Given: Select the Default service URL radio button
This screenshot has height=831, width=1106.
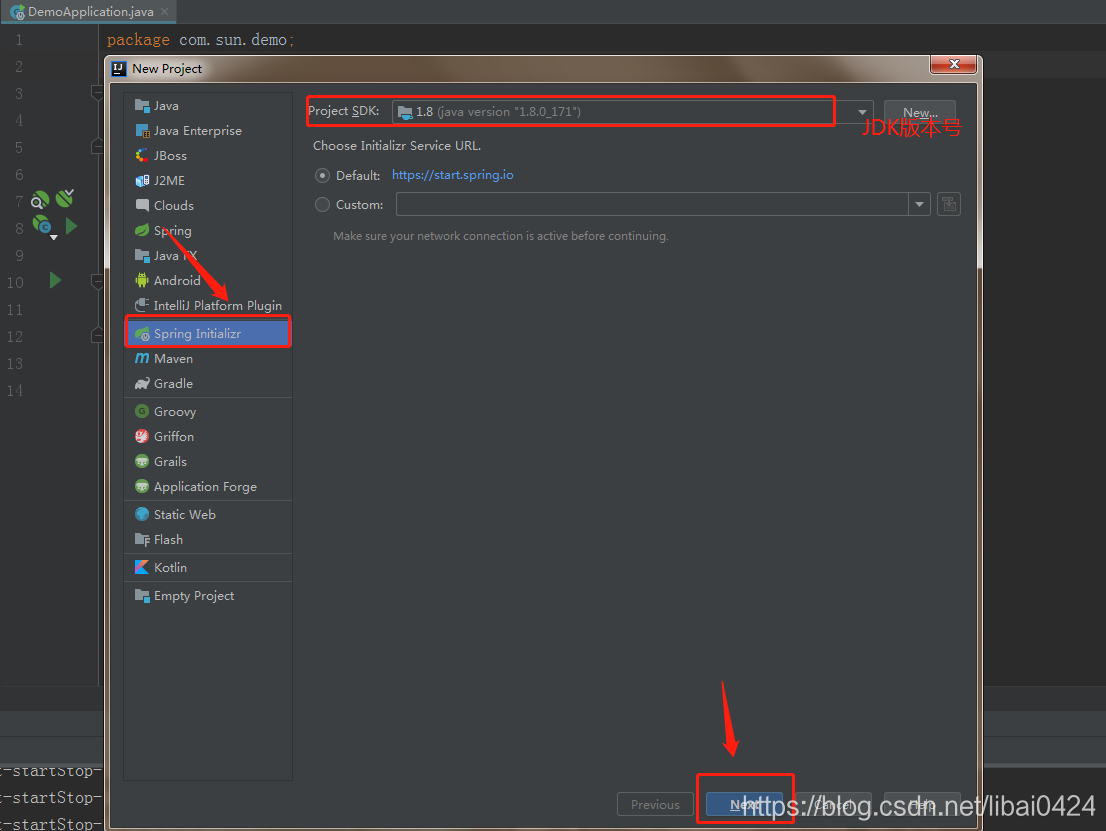Looking at the screenshot, I should [322, 176].
